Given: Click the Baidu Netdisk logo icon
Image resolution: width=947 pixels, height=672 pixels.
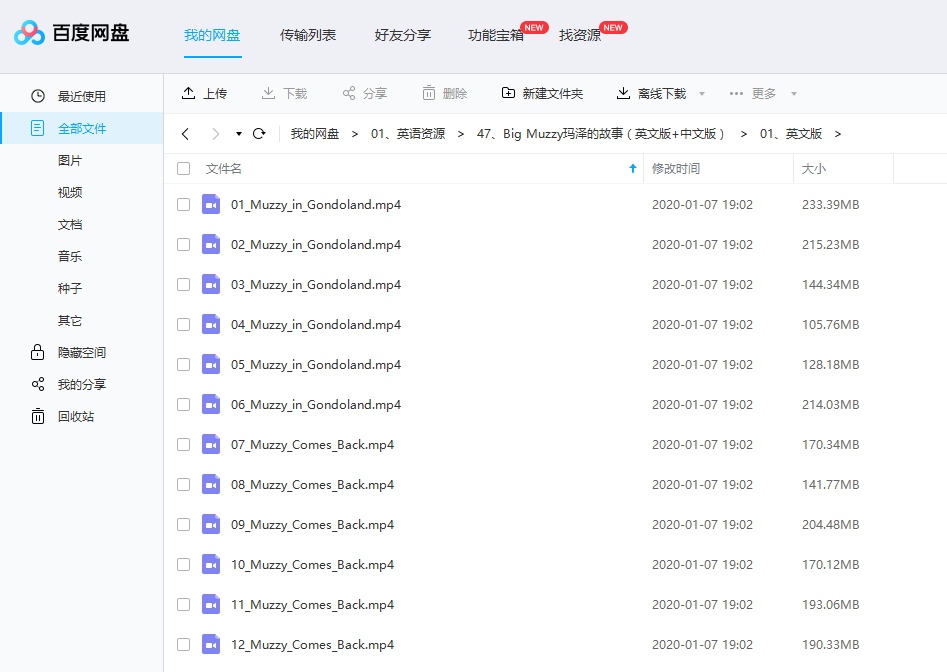Looking at the screenshot, I should (x=30, y=33).
